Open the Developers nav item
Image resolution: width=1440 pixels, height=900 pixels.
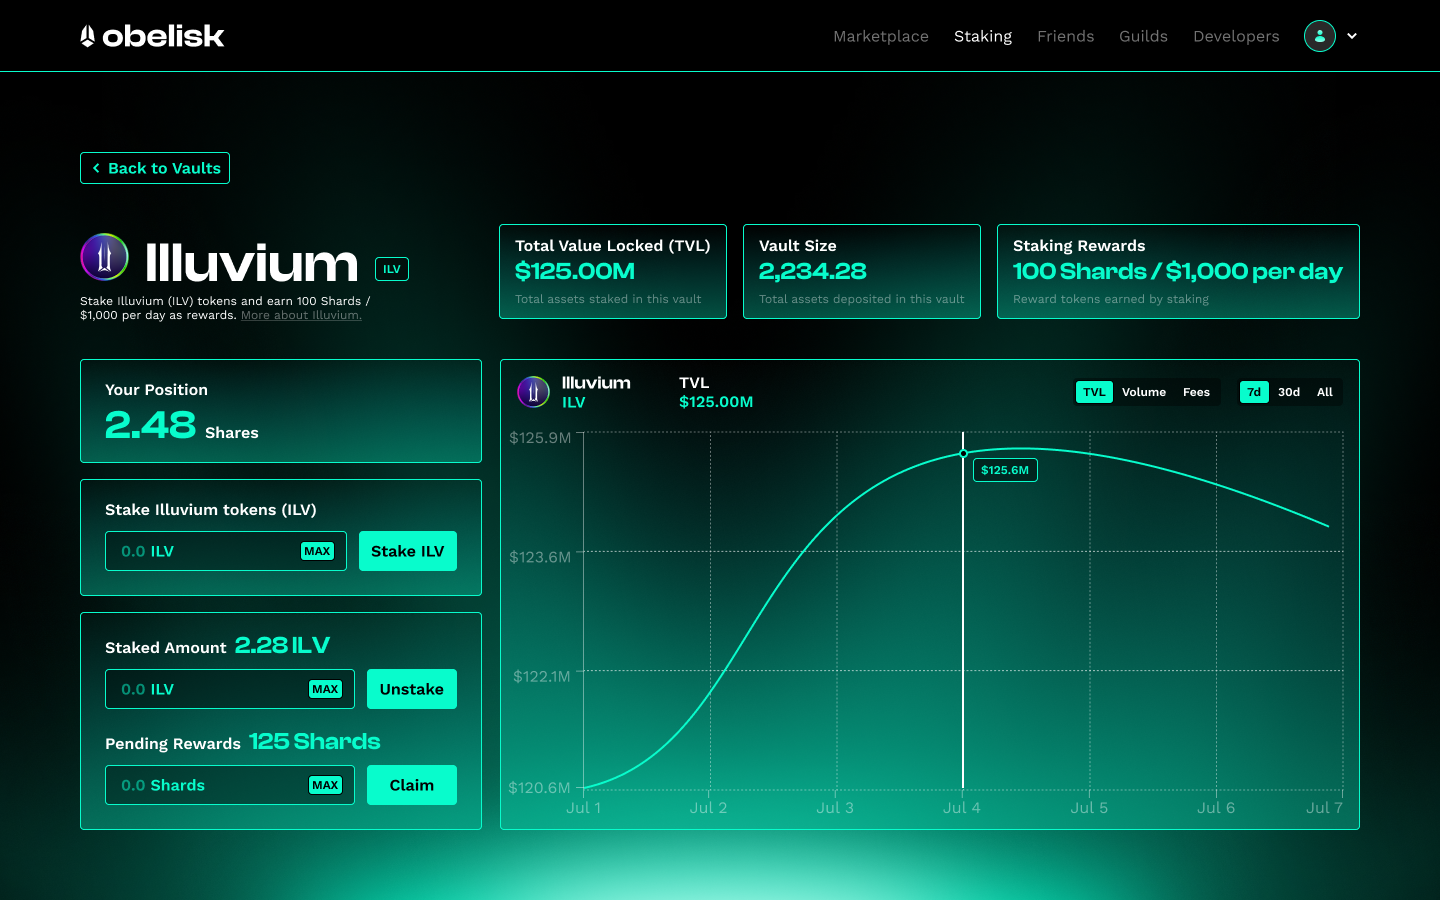(x=1236, y=36)
